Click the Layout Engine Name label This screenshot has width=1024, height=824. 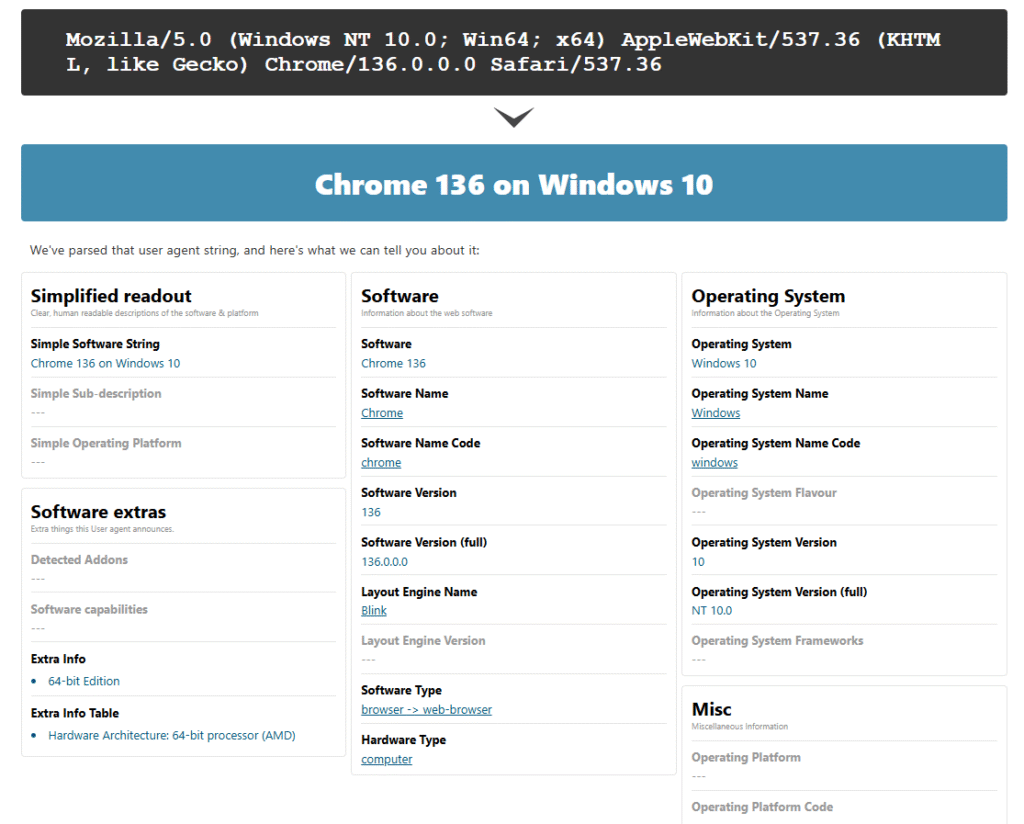pos(419,592)
